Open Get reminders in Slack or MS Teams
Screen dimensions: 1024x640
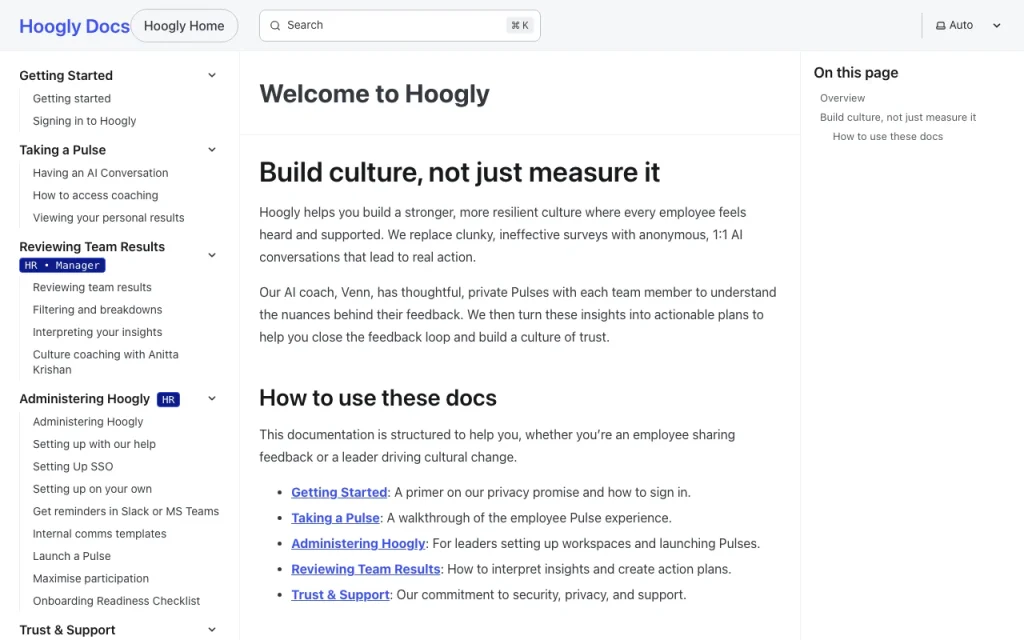pos(126,511)
